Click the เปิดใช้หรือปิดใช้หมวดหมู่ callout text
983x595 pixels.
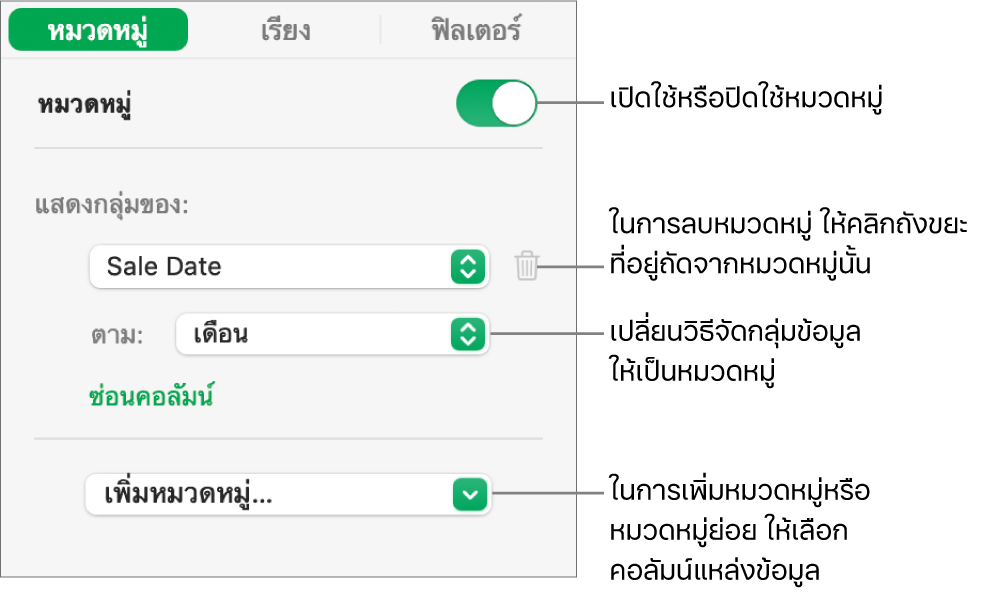click(x=746, y=99)
